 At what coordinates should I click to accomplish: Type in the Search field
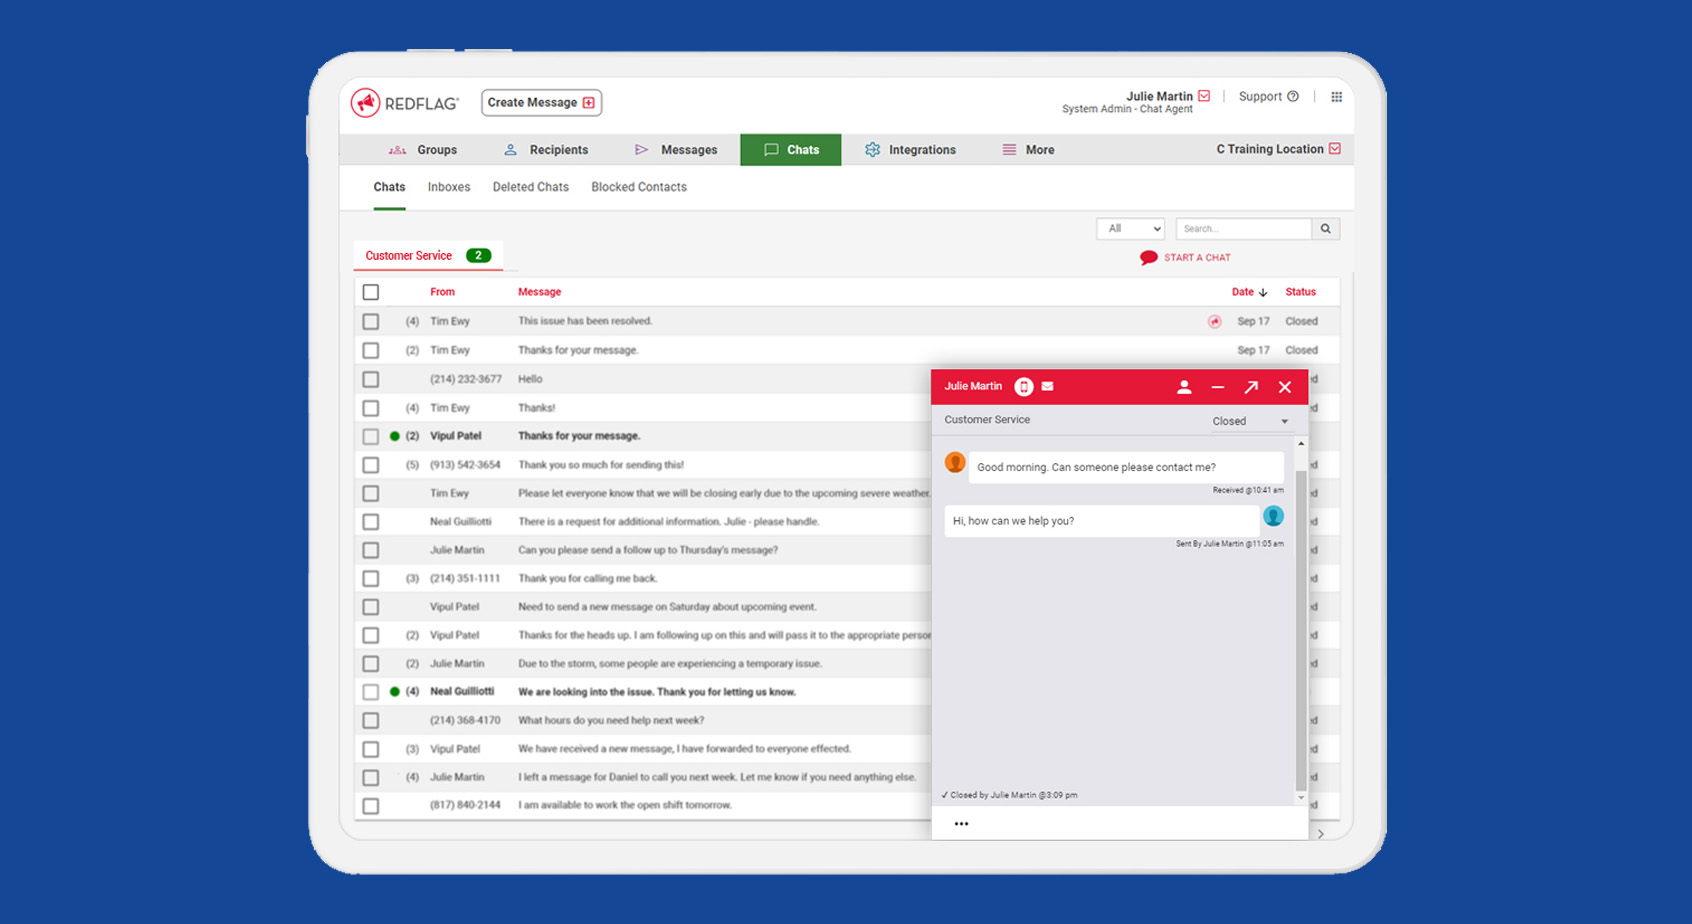pyautogui.click(x=1243, y=228)
